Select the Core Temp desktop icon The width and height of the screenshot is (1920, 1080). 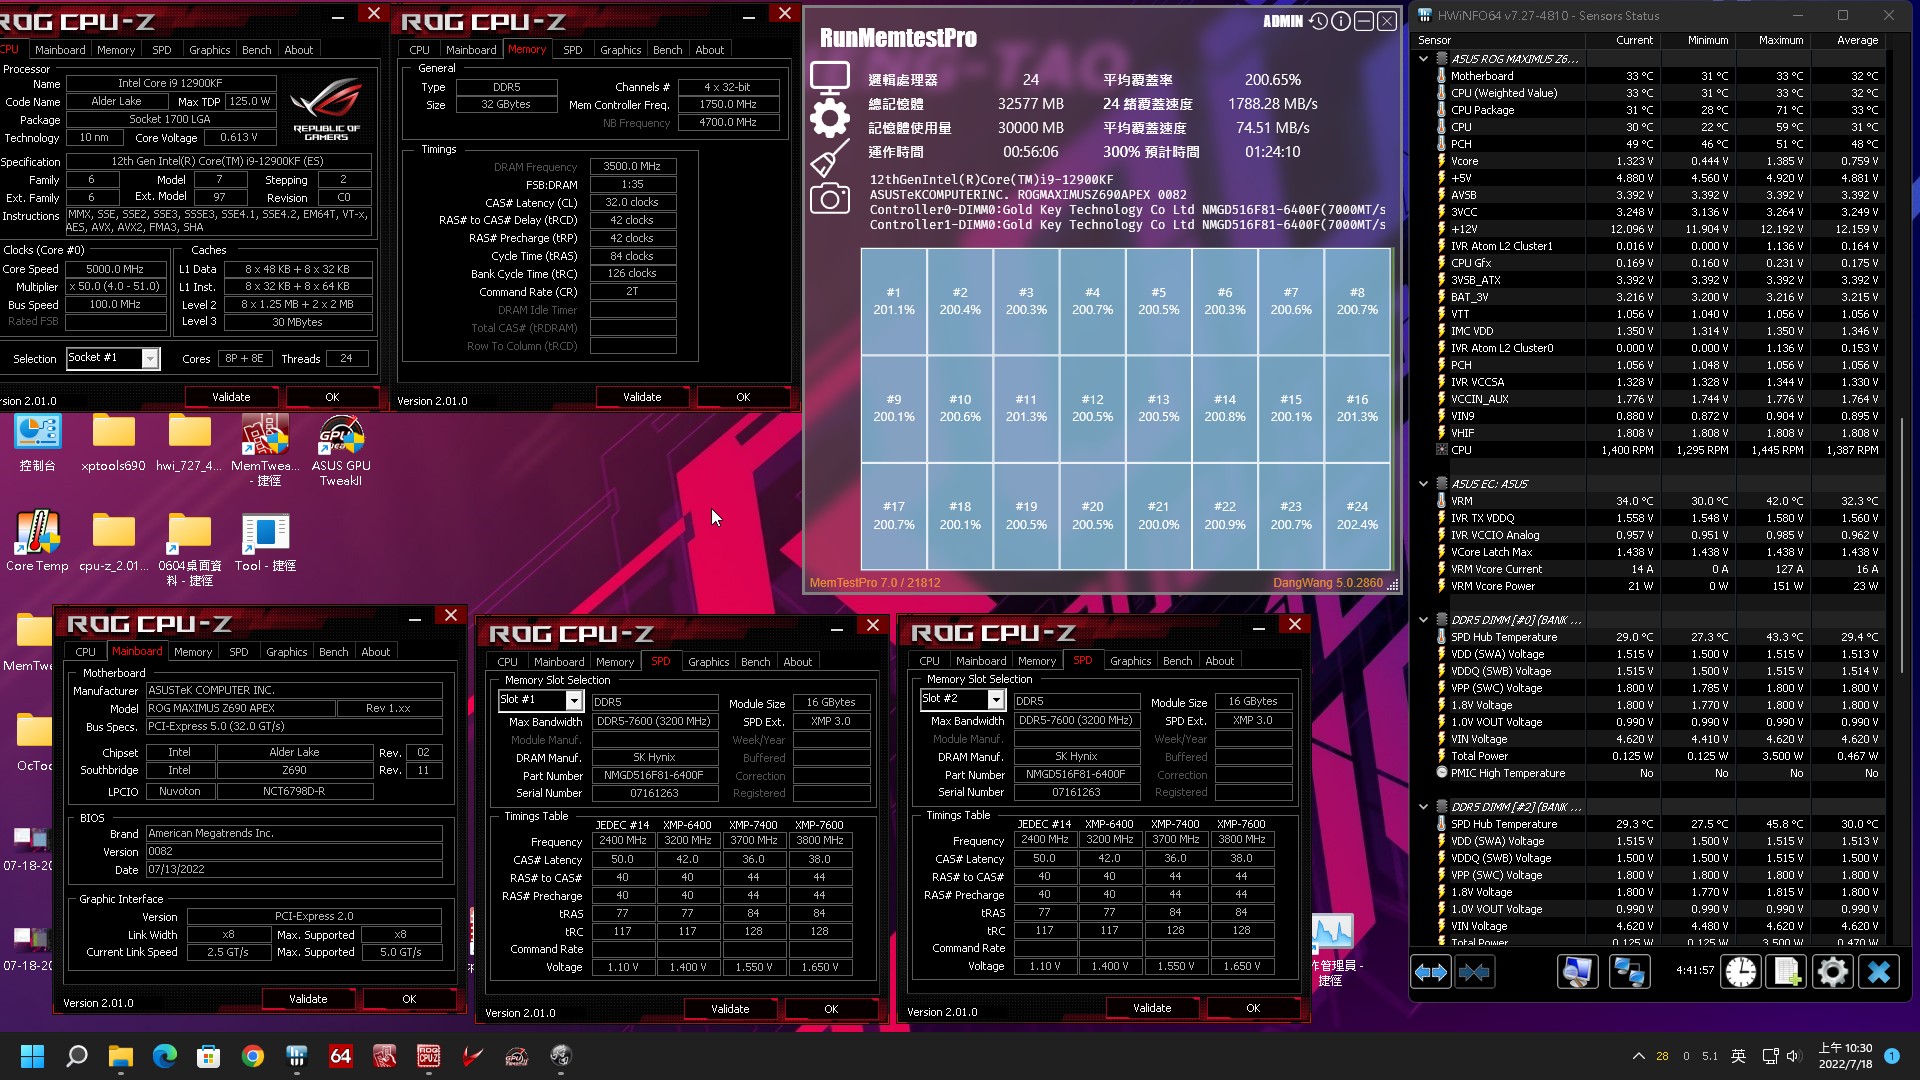point(37,541)
